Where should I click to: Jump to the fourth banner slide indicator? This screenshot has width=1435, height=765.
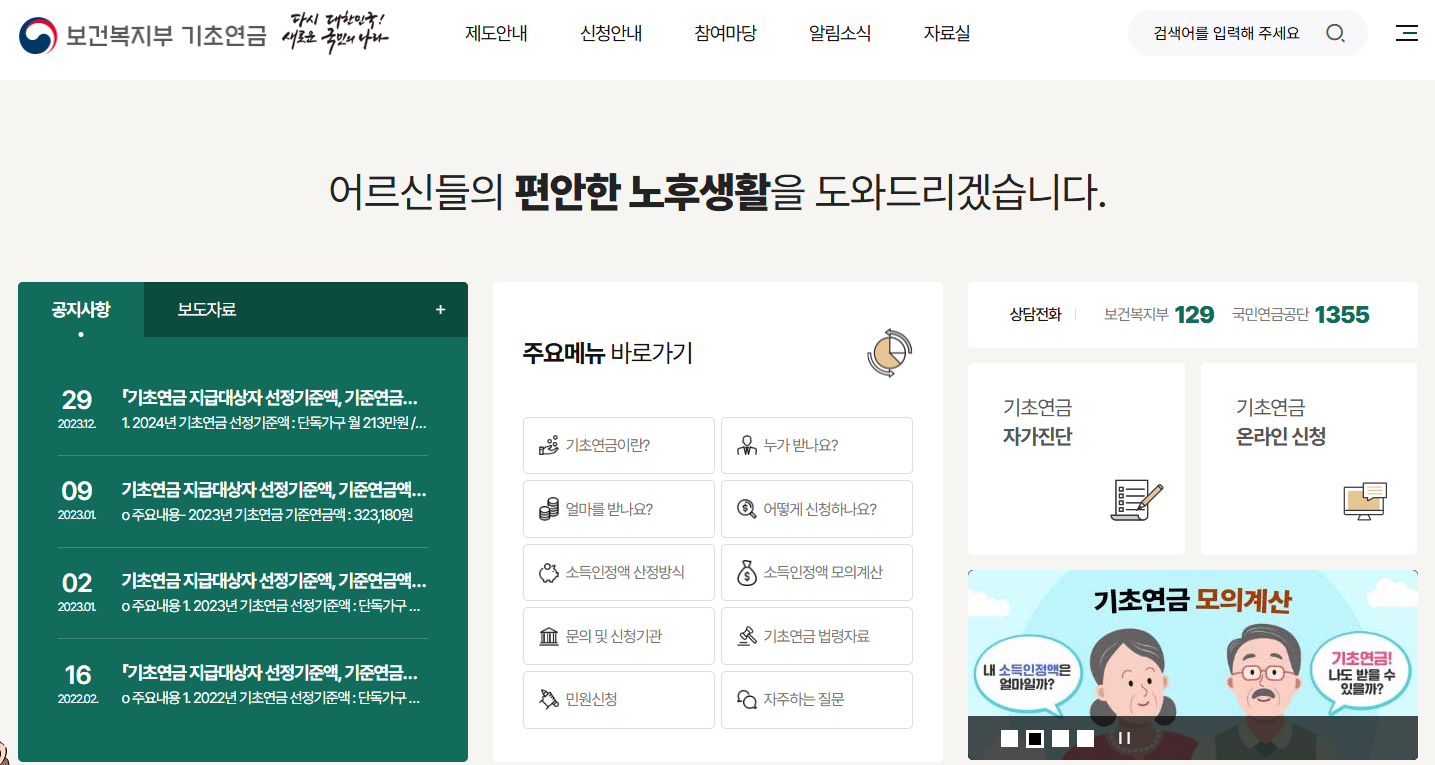pyautogui.click(x=1085, y=737)
